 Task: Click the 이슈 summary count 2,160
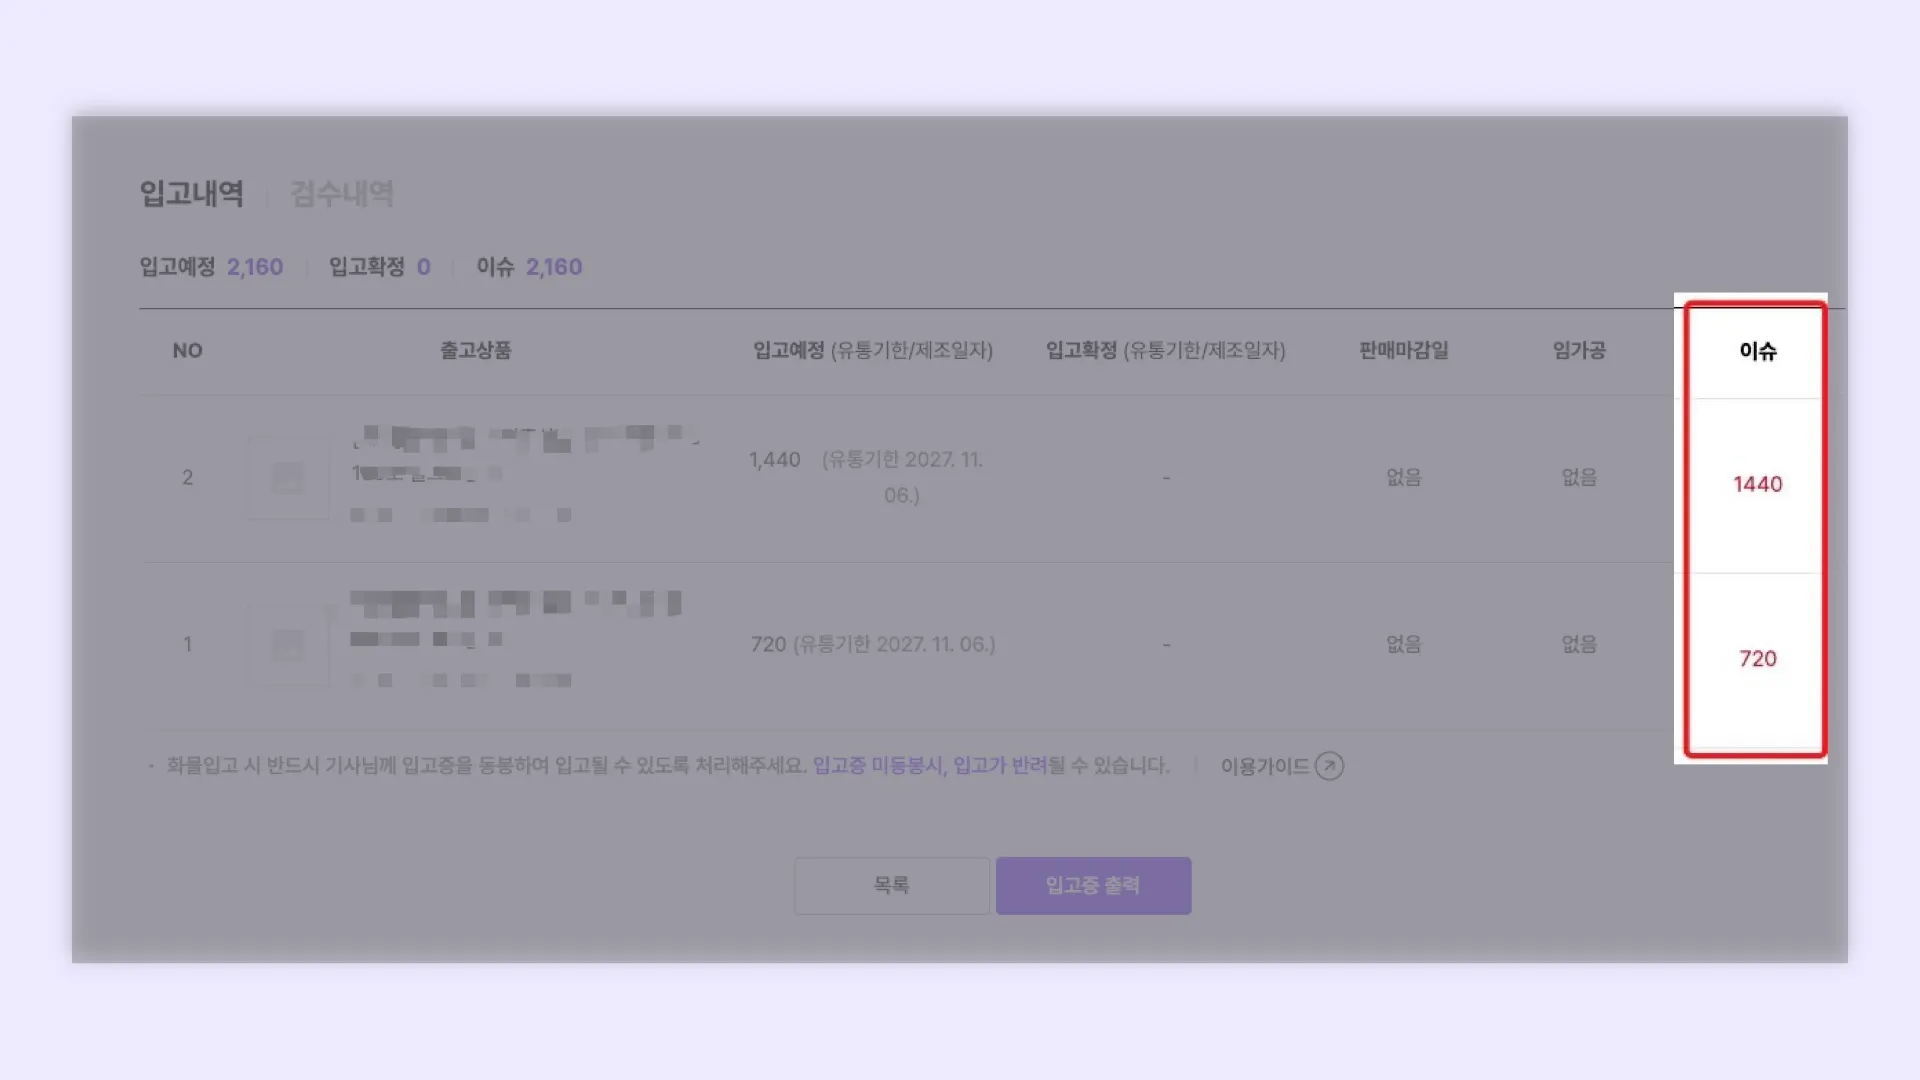pyautogui.click(x=554, y=267)
